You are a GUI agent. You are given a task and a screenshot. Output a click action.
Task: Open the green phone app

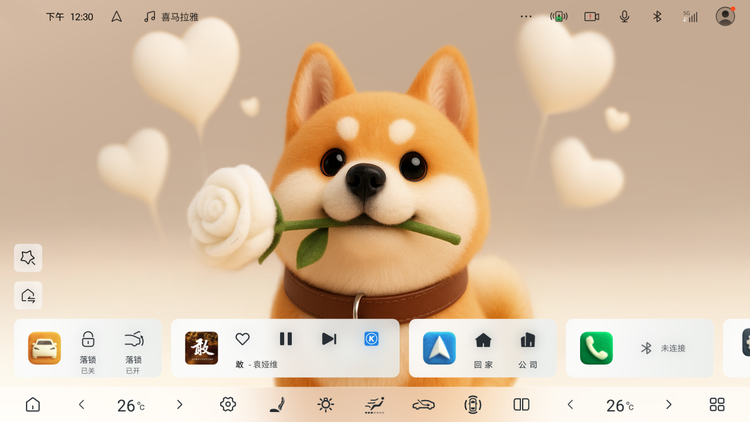597,348
